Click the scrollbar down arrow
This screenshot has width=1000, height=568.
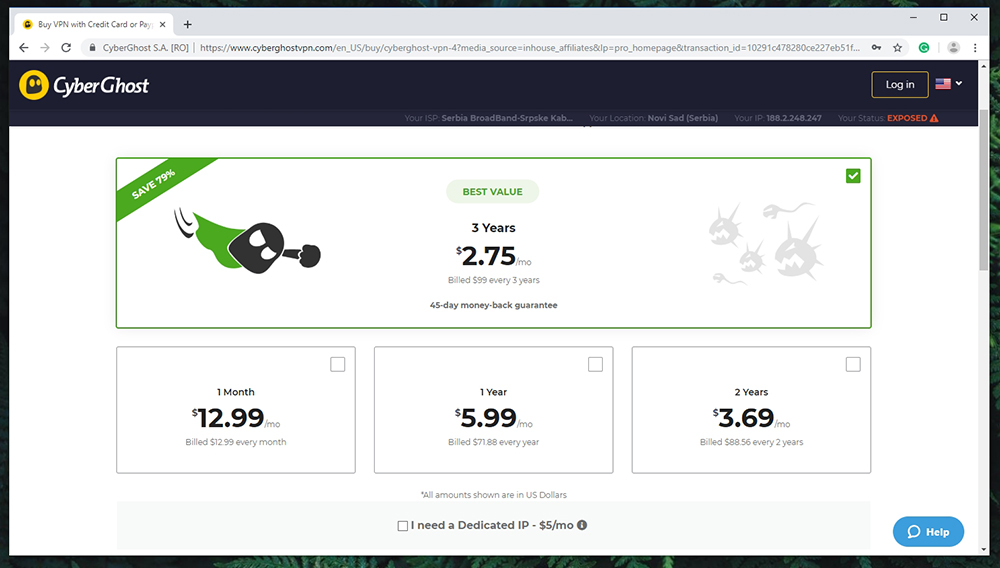click(983, 549)
